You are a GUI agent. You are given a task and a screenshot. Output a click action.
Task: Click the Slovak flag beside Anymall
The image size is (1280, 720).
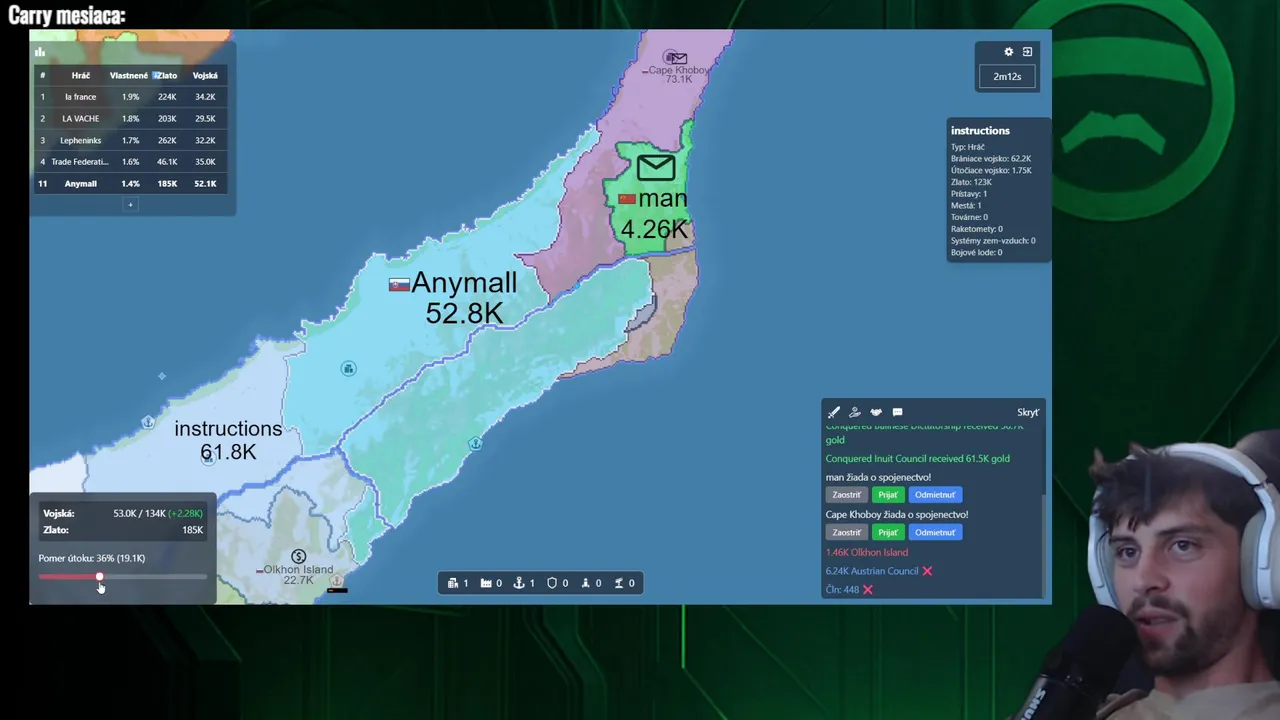399,284
